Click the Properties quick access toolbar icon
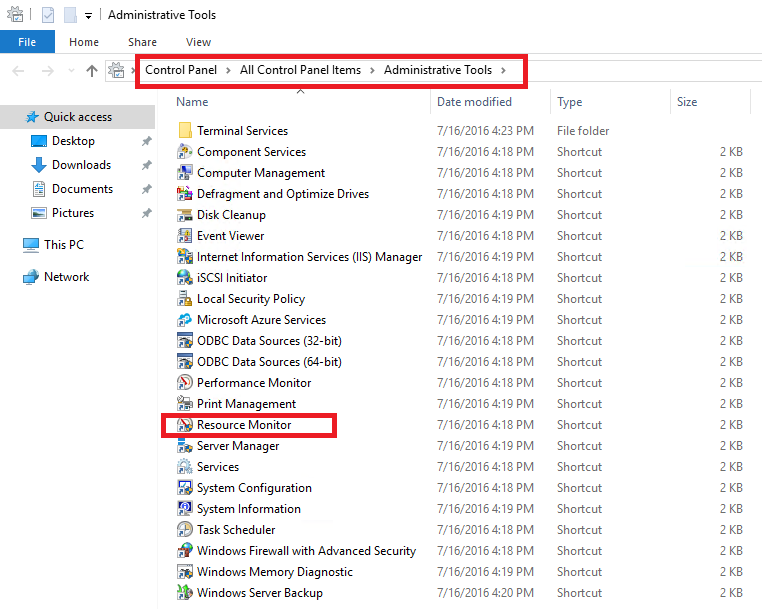This screenshot has height=612, width=762. pos(48,15)
